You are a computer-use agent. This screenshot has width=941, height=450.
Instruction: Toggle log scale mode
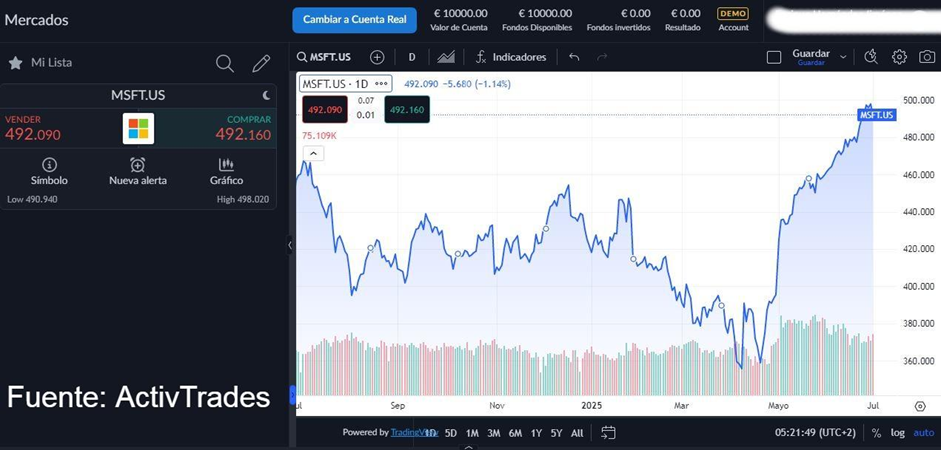[897, 433]
